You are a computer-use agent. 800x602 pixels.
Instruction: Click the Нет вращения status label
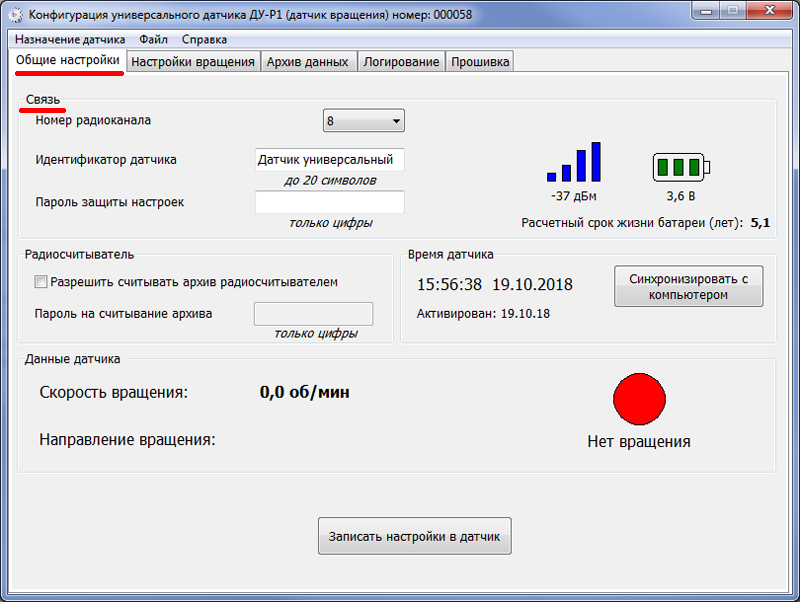pos(639,441)
